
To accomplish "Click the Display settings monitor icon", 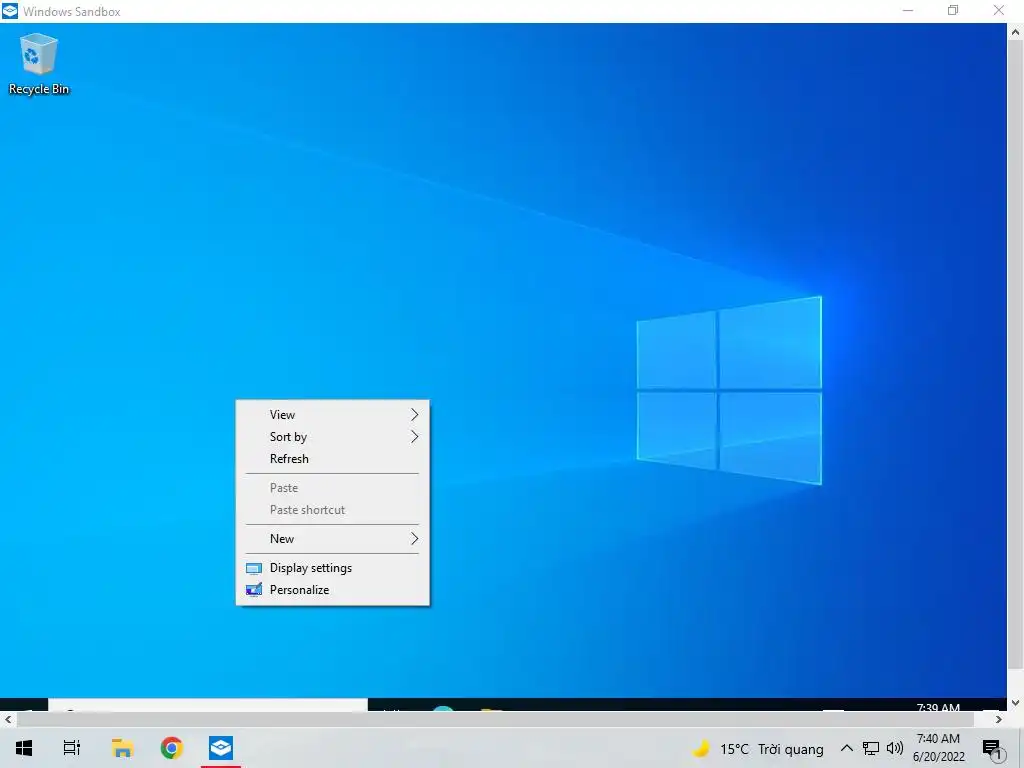I will pos(253,568).
